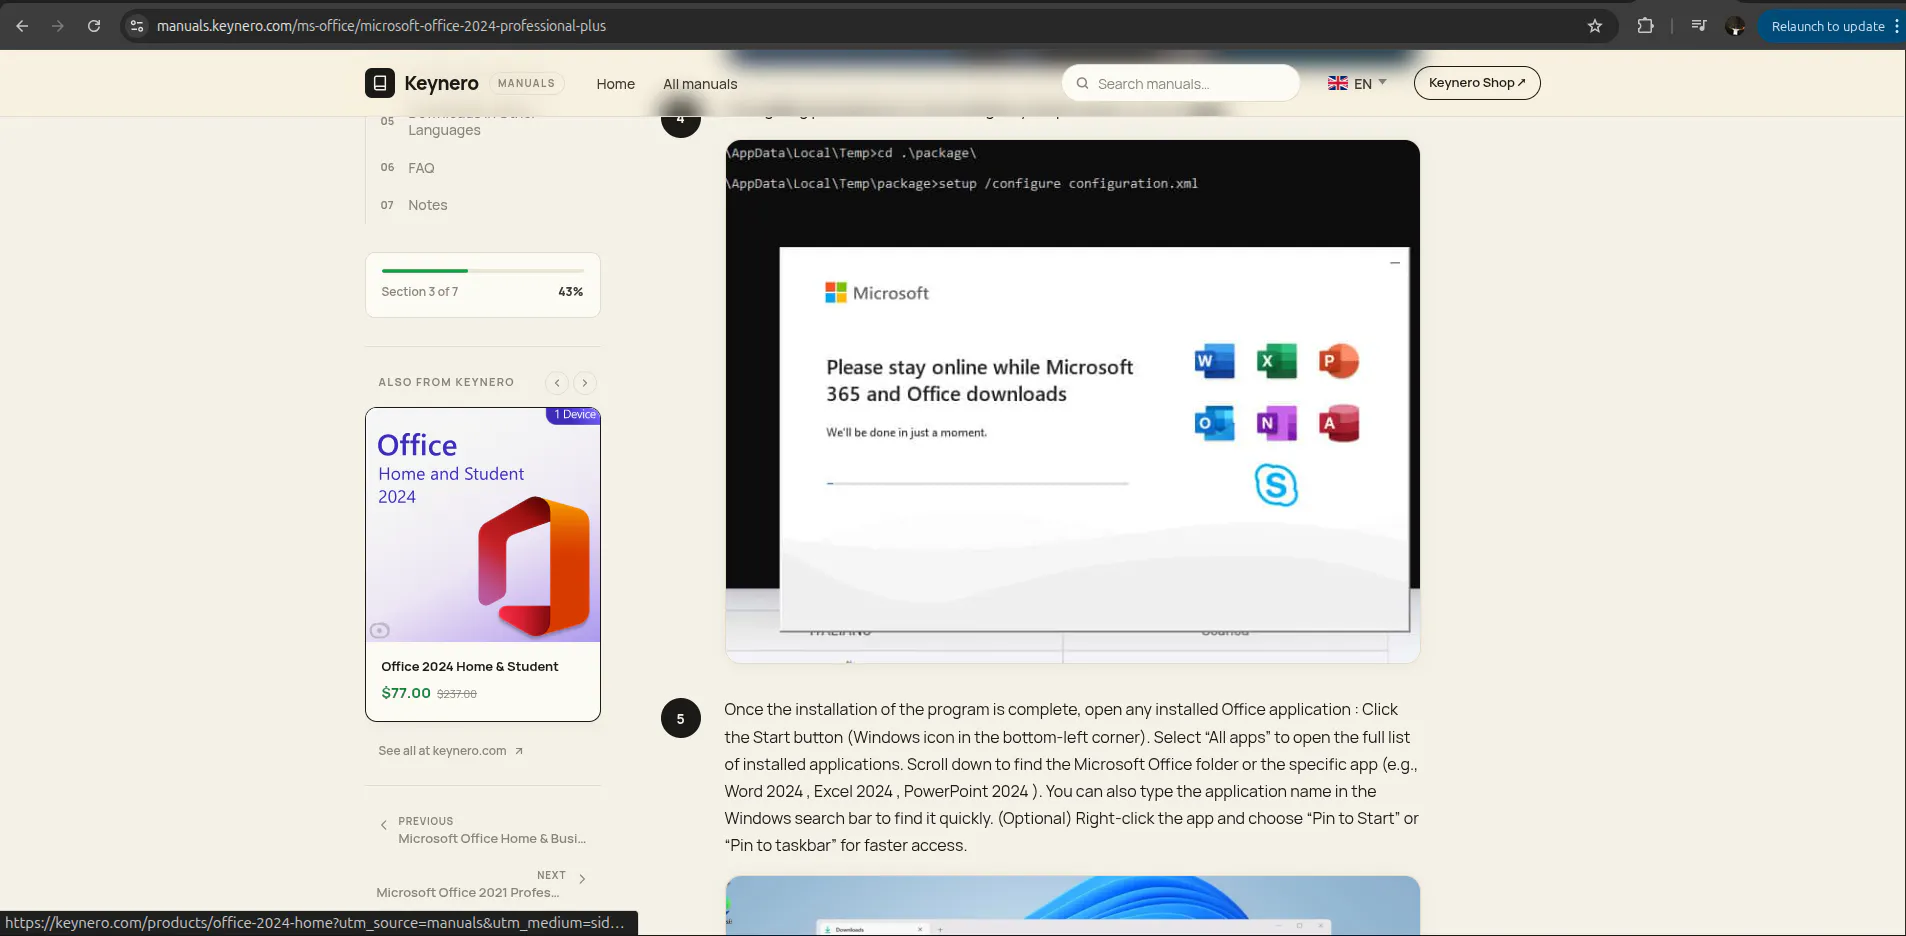Screen dimensions: 1906x936
Task: Open the Office 2024 Home & Student title
Action: pyautogui.click(x=470, y=667)
